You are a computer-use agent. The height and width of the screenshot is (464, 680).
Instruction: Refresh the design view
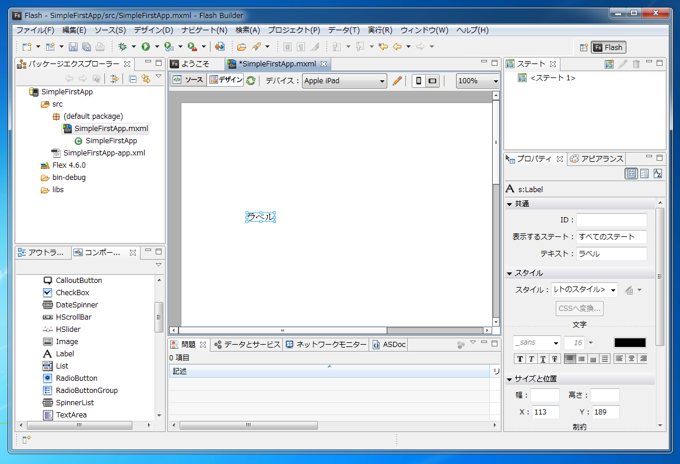[x=251, y=80]
